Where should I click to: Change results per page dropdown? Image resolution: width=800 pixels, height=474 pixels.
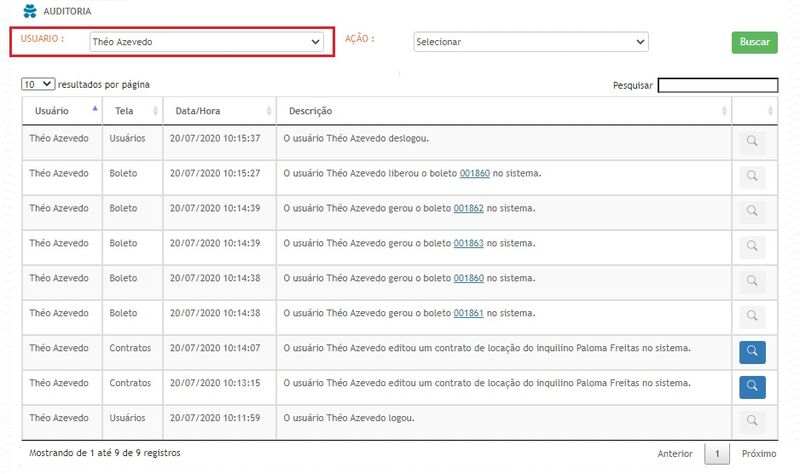[38, 85]
